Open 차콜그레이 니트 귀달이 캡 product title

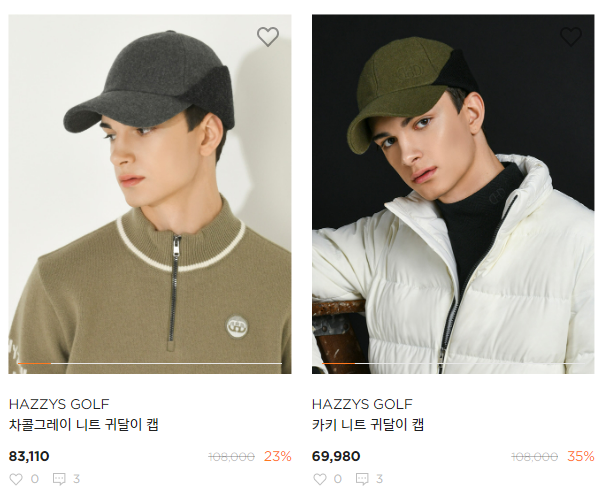[83, 425]
